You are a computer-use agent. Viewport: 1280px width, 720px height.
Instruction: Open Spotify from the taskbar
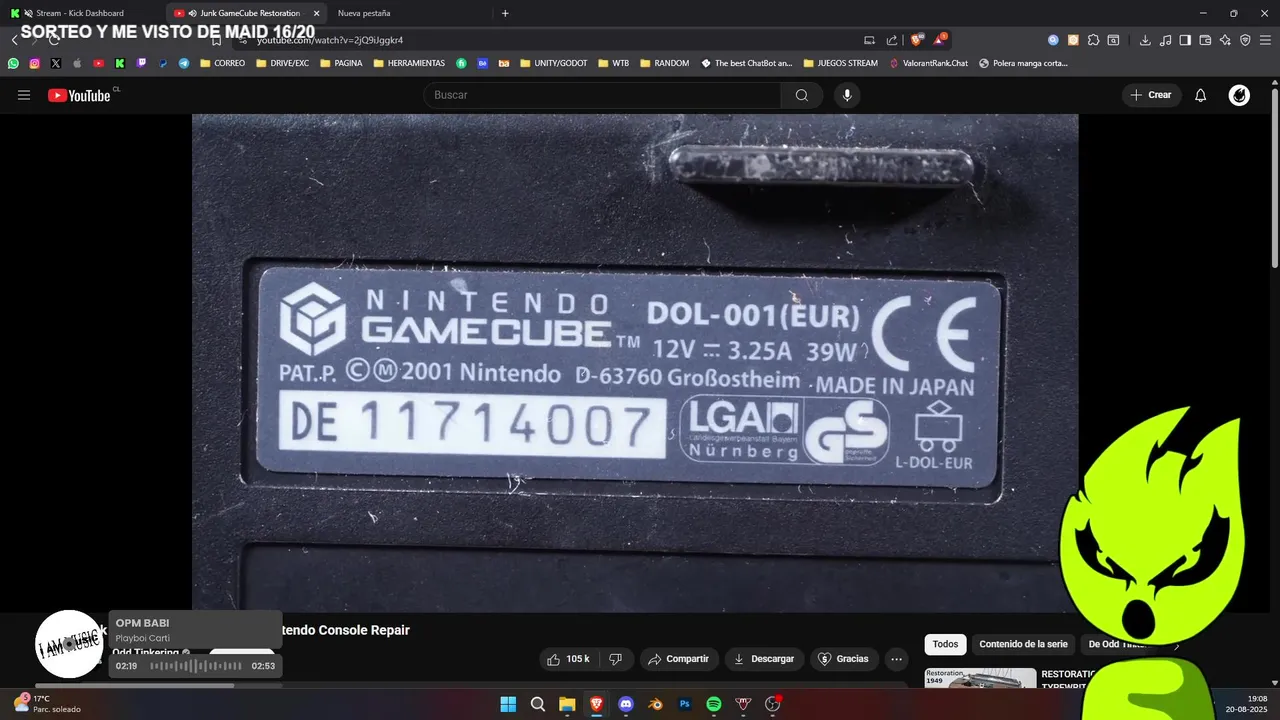[714, 704]
